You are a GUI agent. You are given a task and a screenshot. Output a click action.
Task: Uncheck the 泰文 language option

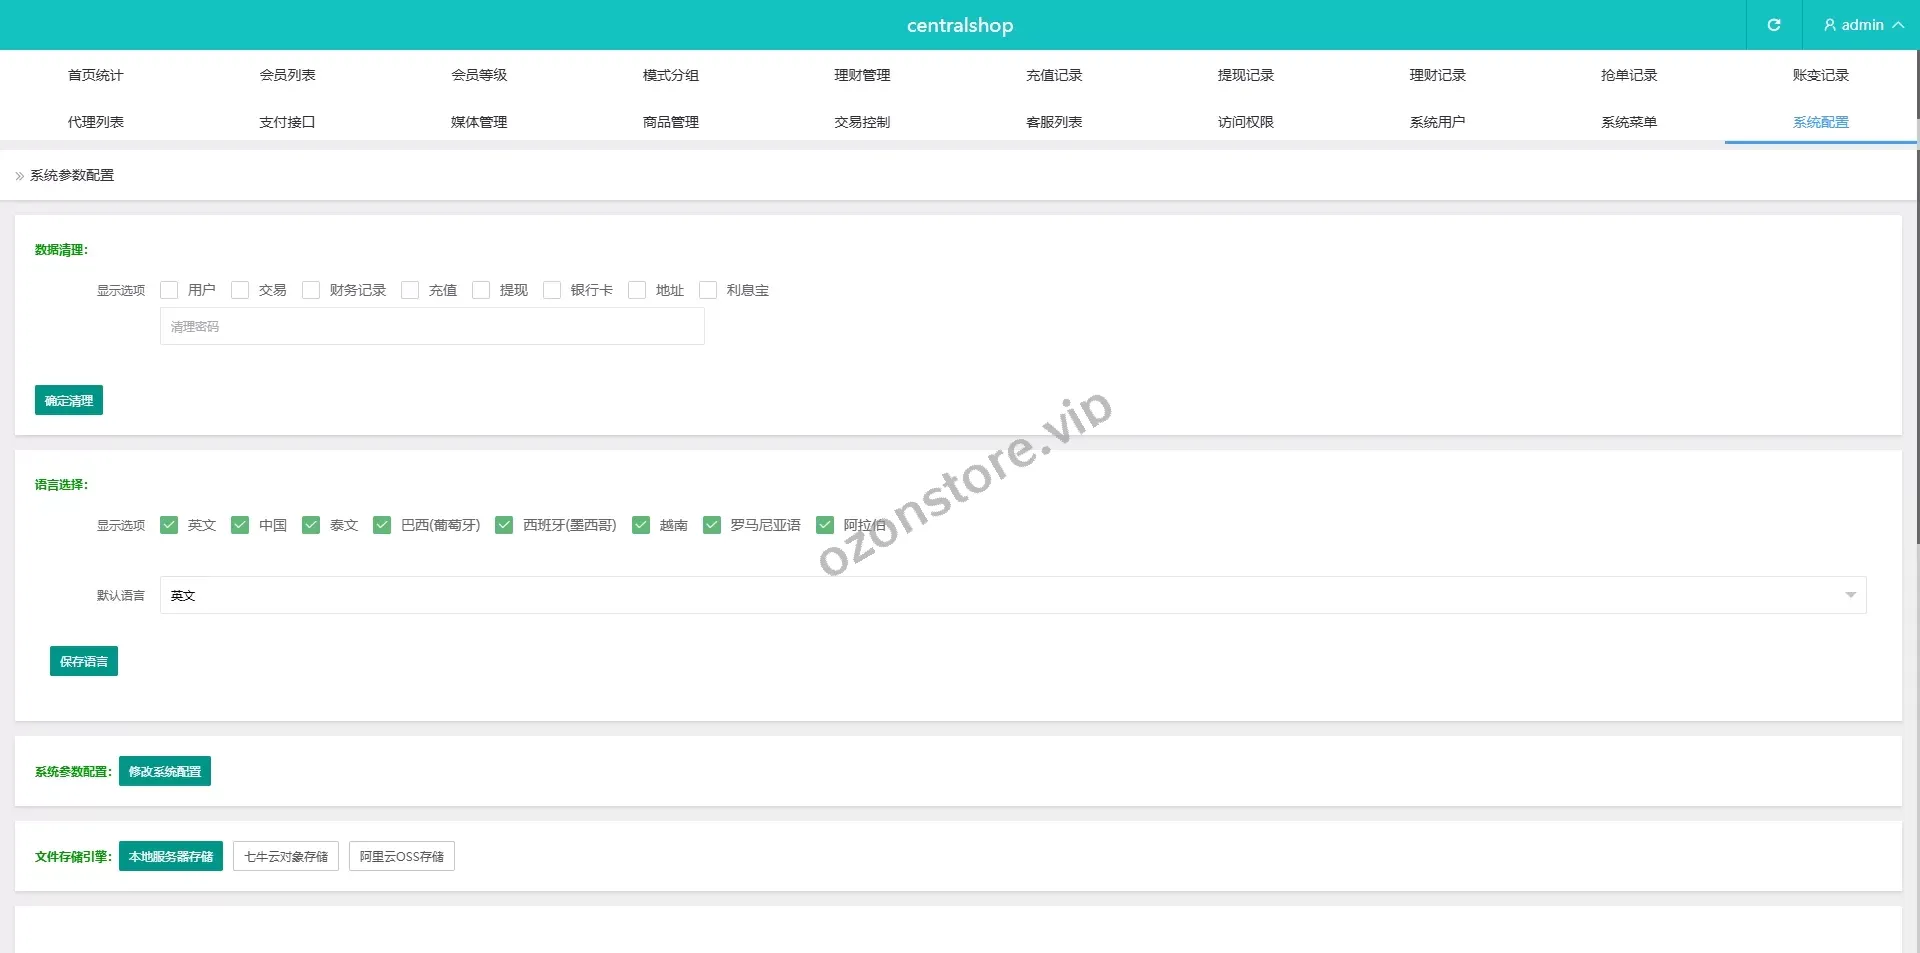point(311,524)
